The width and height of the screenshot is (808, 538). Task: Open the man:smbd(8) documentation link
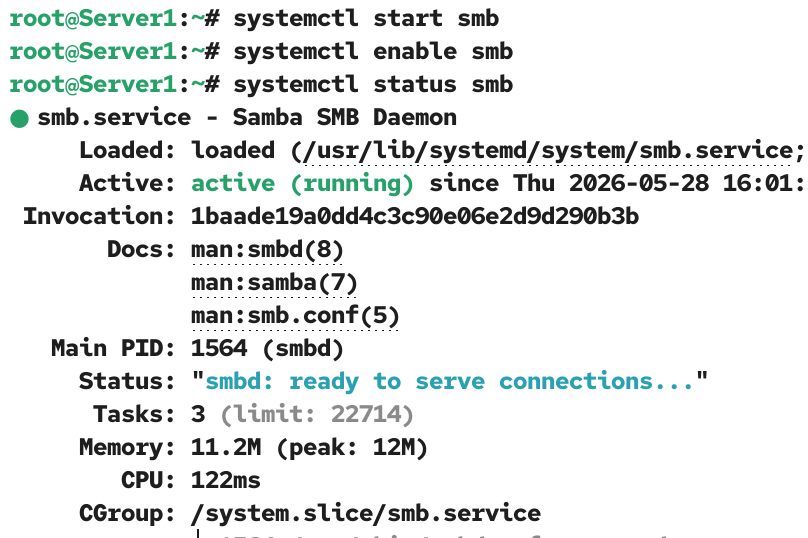click(267, 250)
